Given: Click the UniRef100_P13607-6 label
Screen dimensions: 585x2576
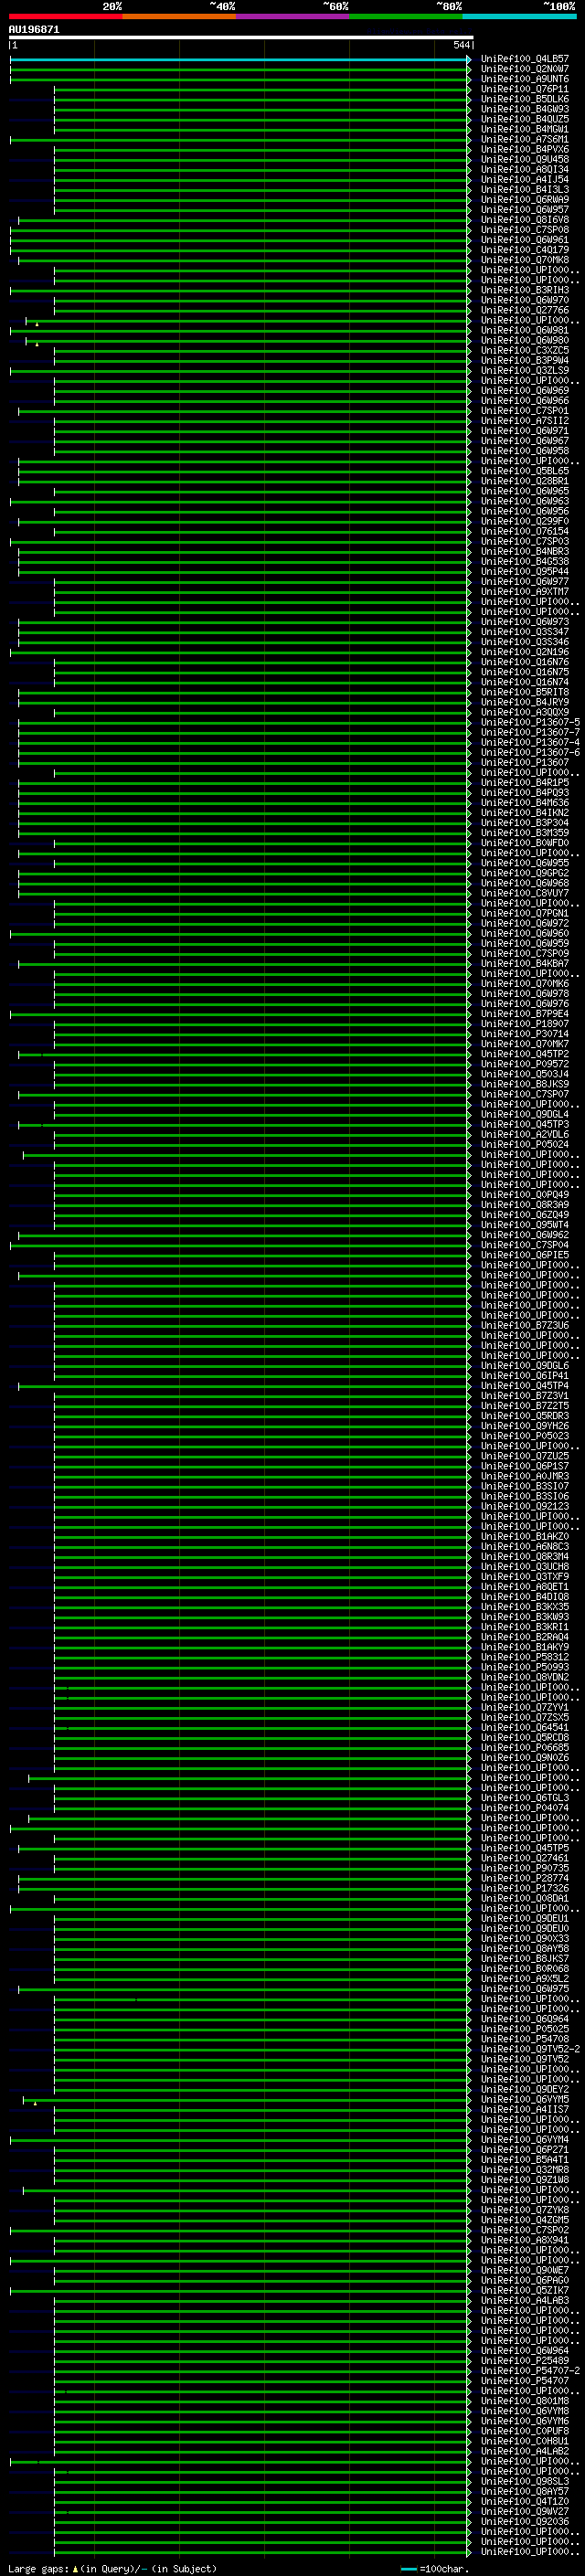Looking at the screenshot, I should coord(530,752).
